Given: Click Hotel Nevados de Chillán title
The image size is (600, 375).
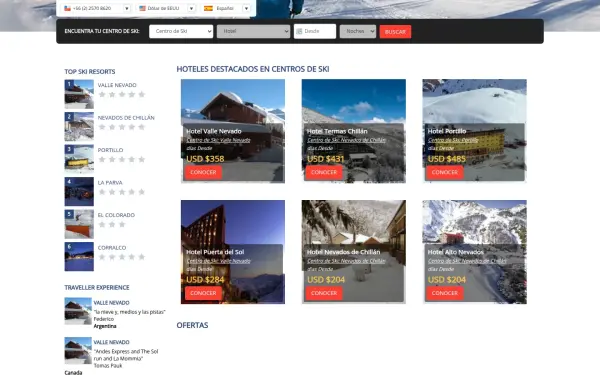Looking at the screenshot, I should click(x=344, y=252).
